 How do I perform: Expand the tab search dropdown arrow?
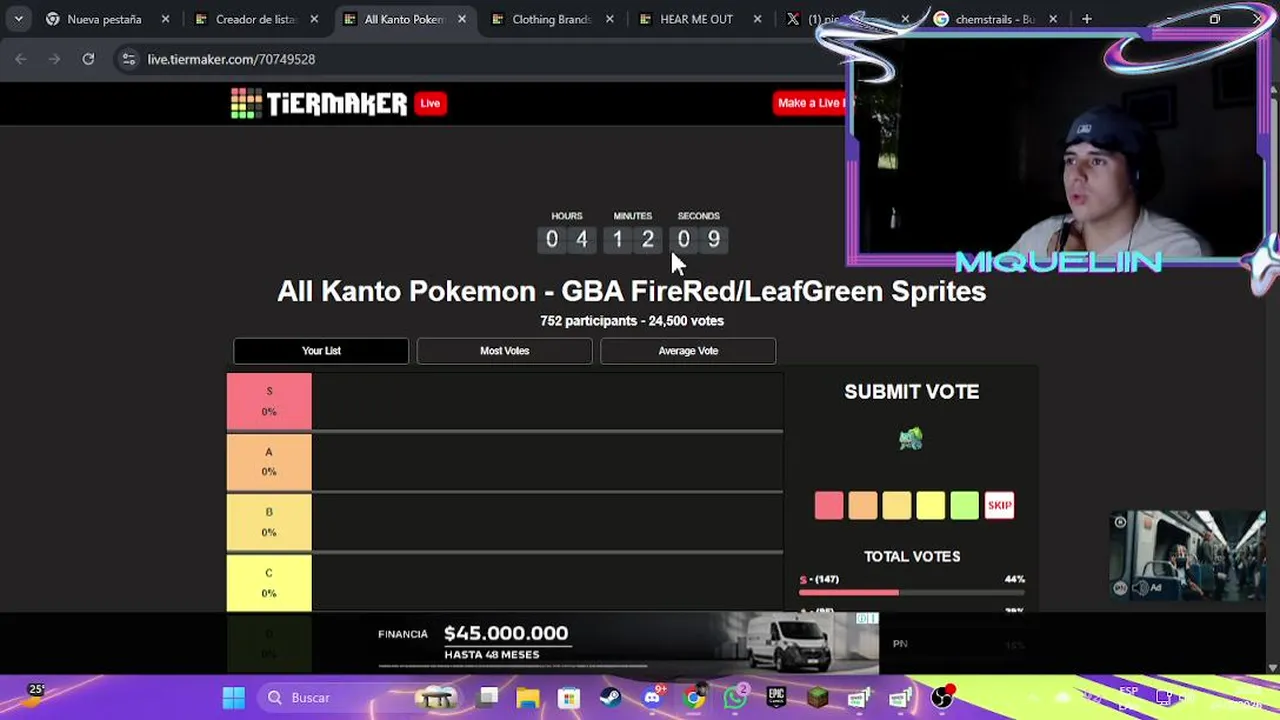tap(18, 19)
